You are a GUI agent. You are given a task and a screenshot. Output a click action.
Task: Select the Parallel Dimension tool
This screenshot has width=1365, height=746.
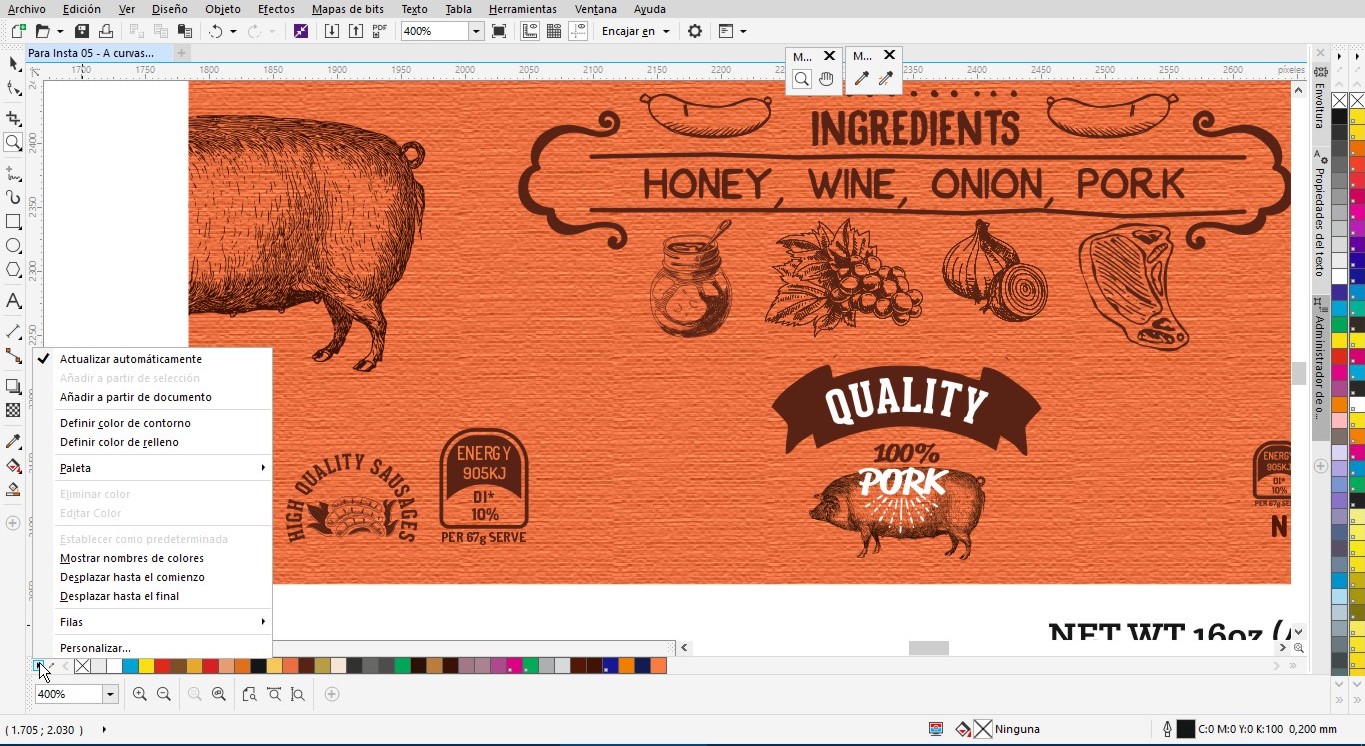tap(13, 331)
